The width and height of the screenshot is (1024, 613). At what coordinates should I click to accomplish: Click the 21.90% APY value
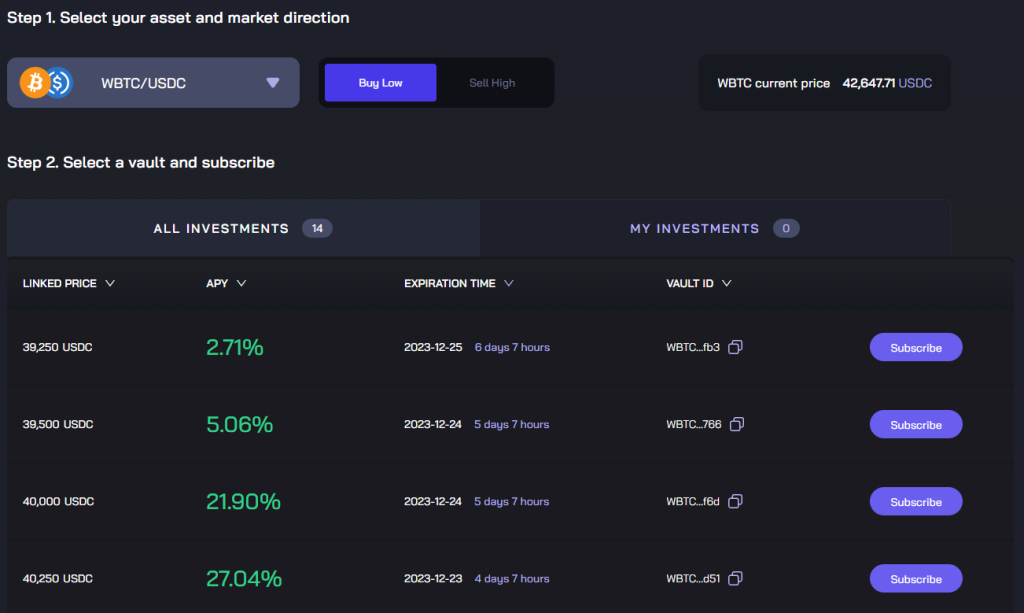[x=243, y=502]
